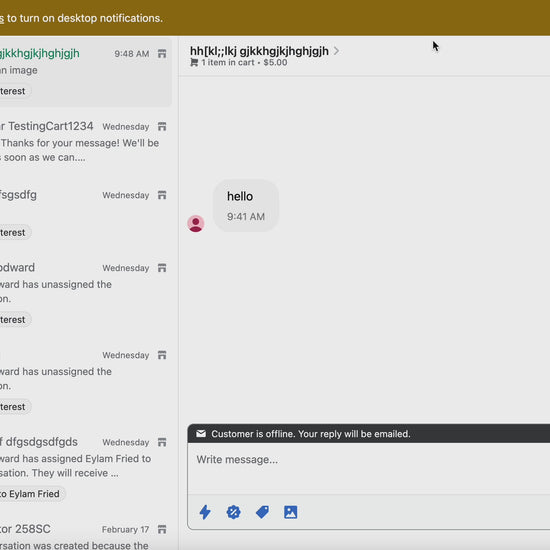This screenshot has height=550, width=550.
Task: Click the hello message bubble
Action: pos(246,206)
